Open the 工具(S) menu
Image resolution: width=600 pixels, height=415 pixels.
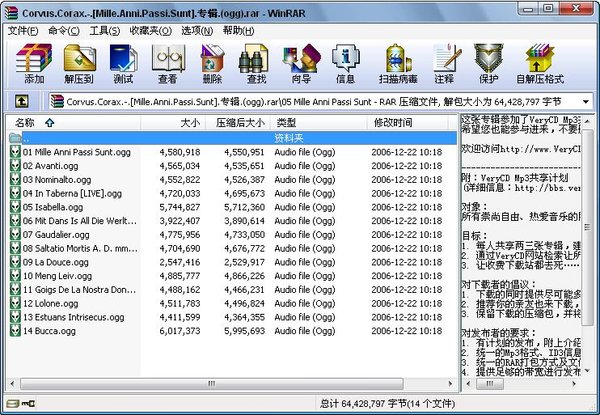pyautogui.click(x=104, y=31)
